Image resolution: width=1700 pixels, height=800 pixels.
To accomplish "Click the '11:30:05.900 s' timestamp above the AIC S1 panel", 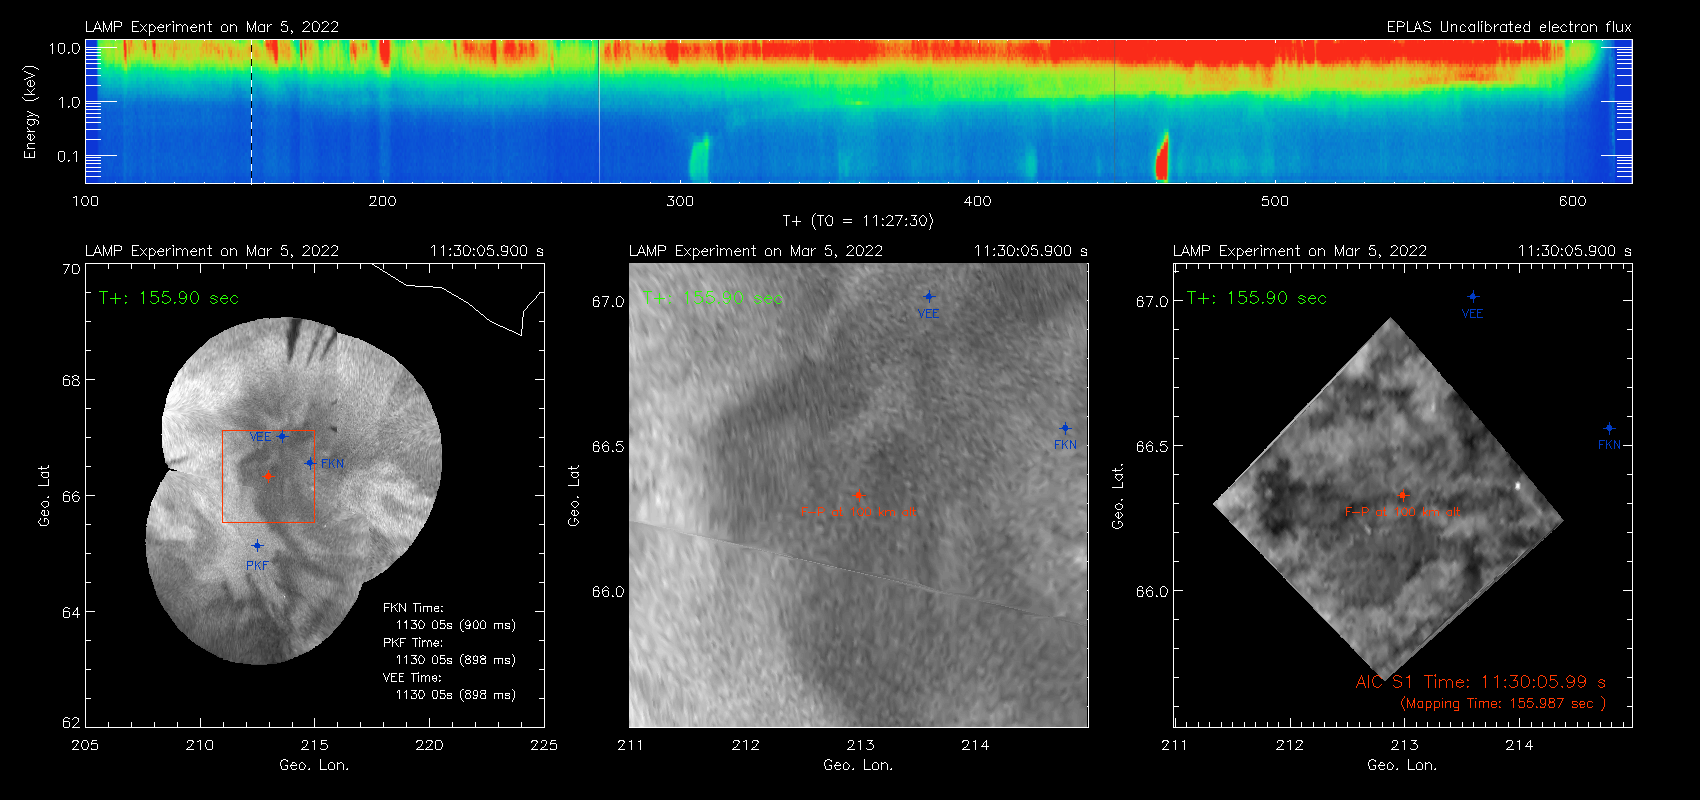I will pos(1575,251).
